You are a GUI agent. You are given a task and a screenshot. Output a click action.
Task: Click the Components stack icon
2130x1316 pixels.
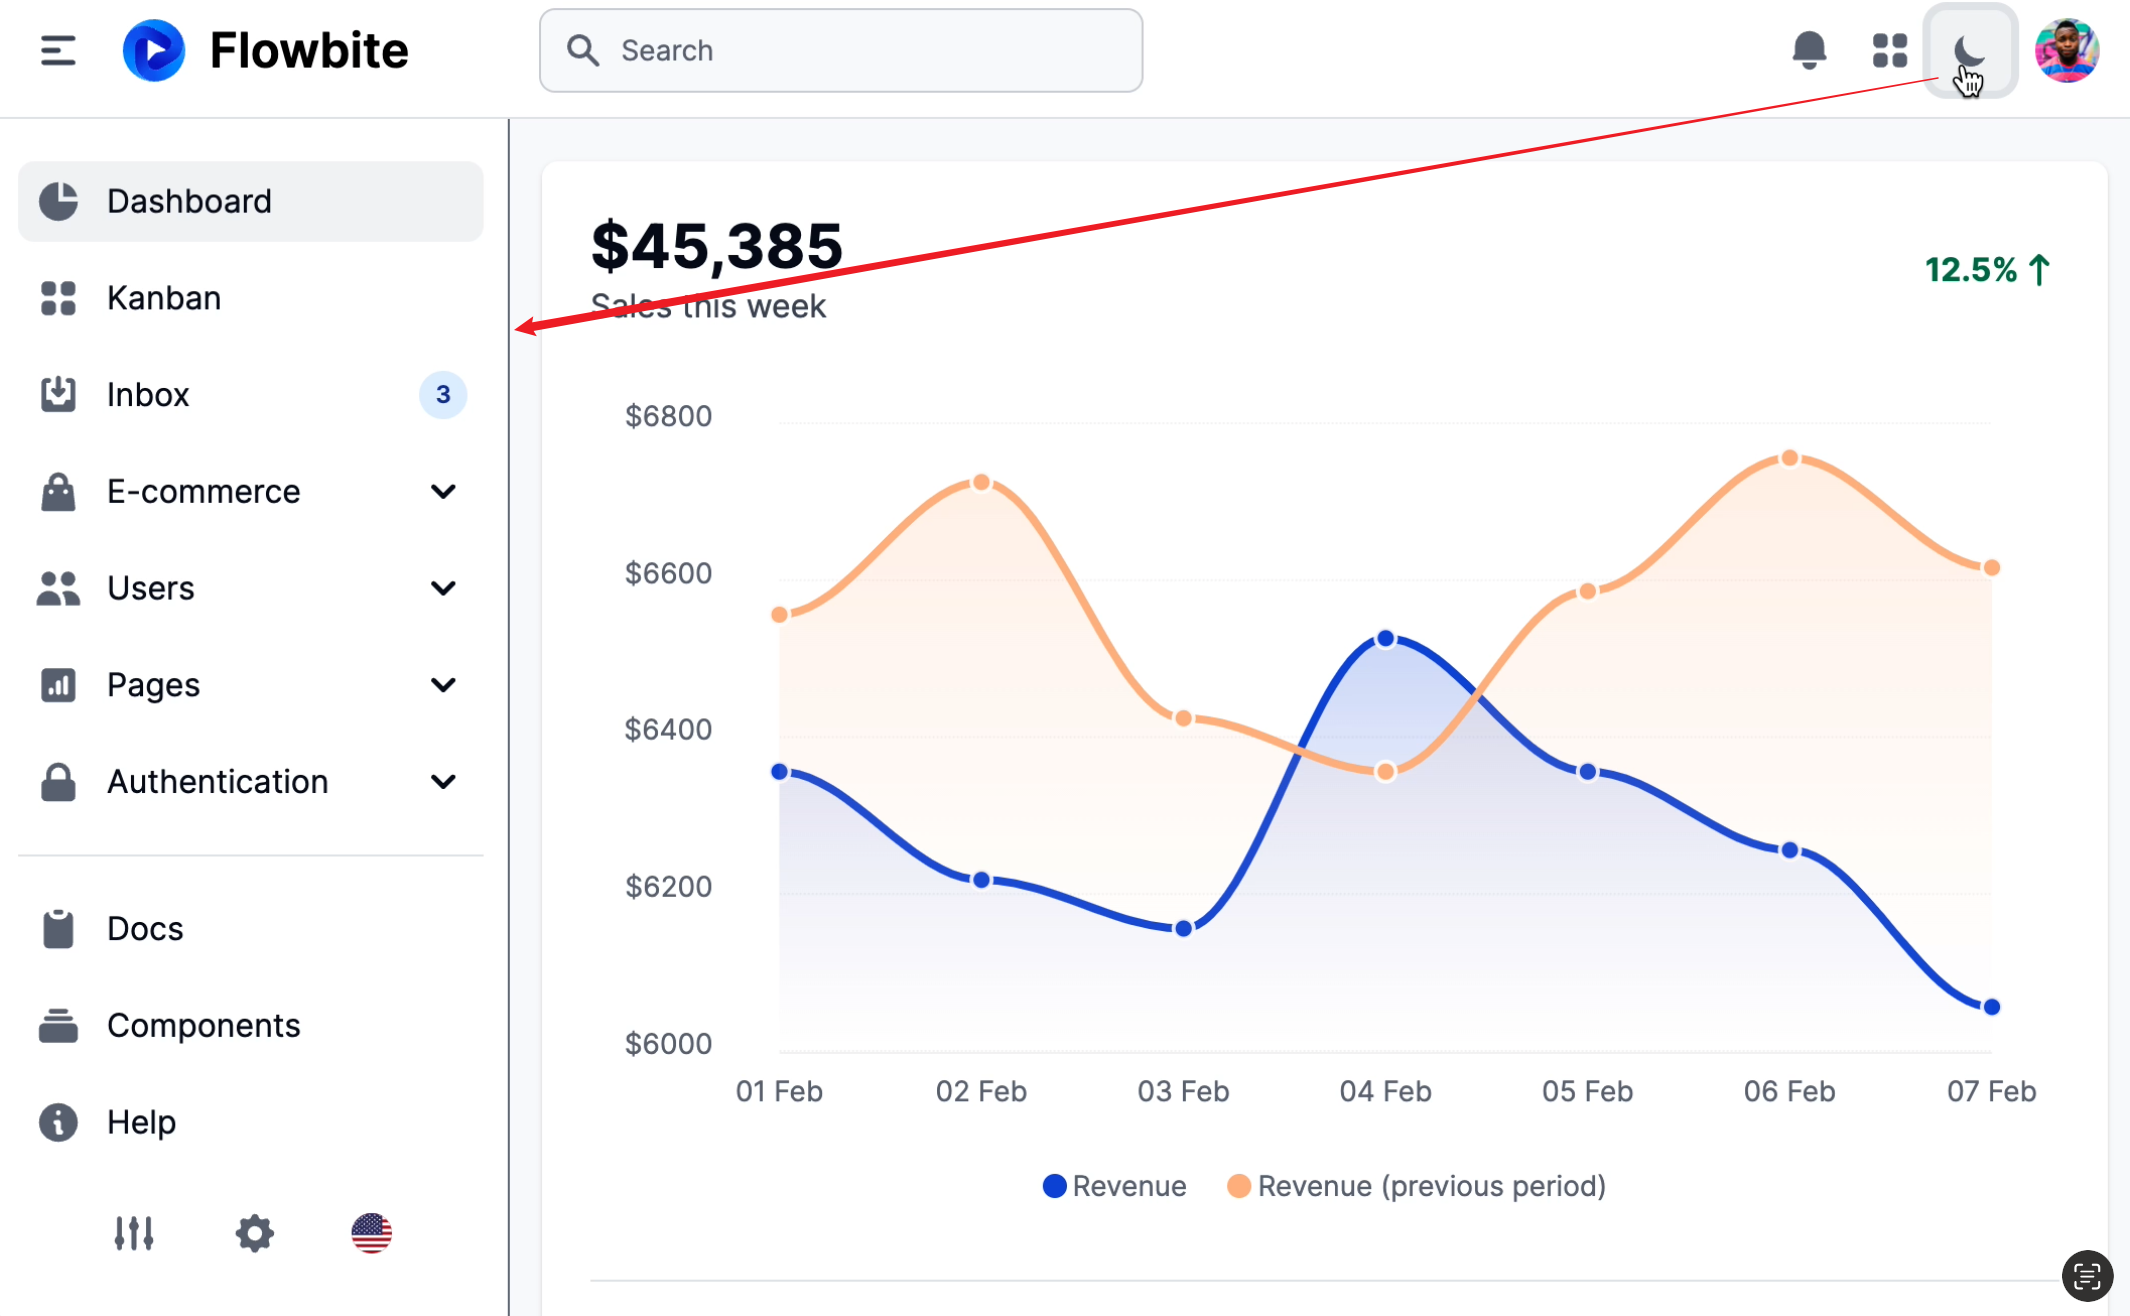(58, 1025)
